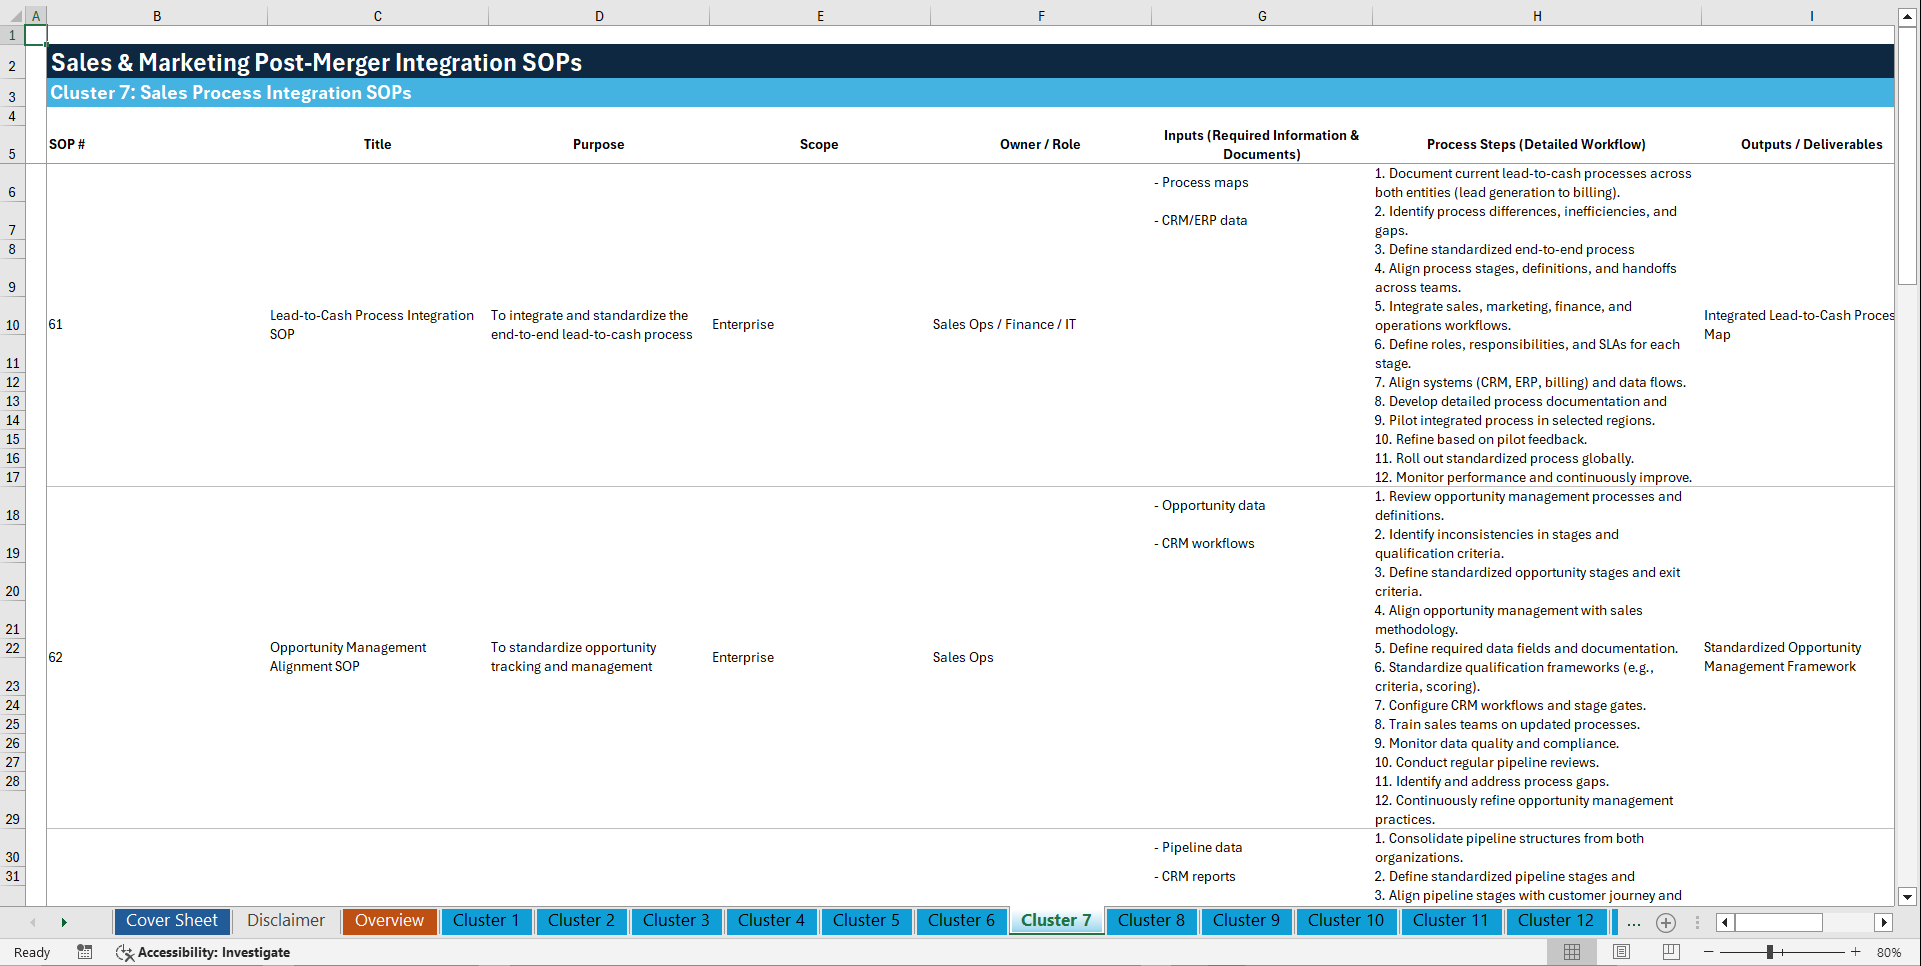The width and height of the screenshot is (1921, 966).
Task: Start macro recording from status bar
Action: click(x=85, y=952)
